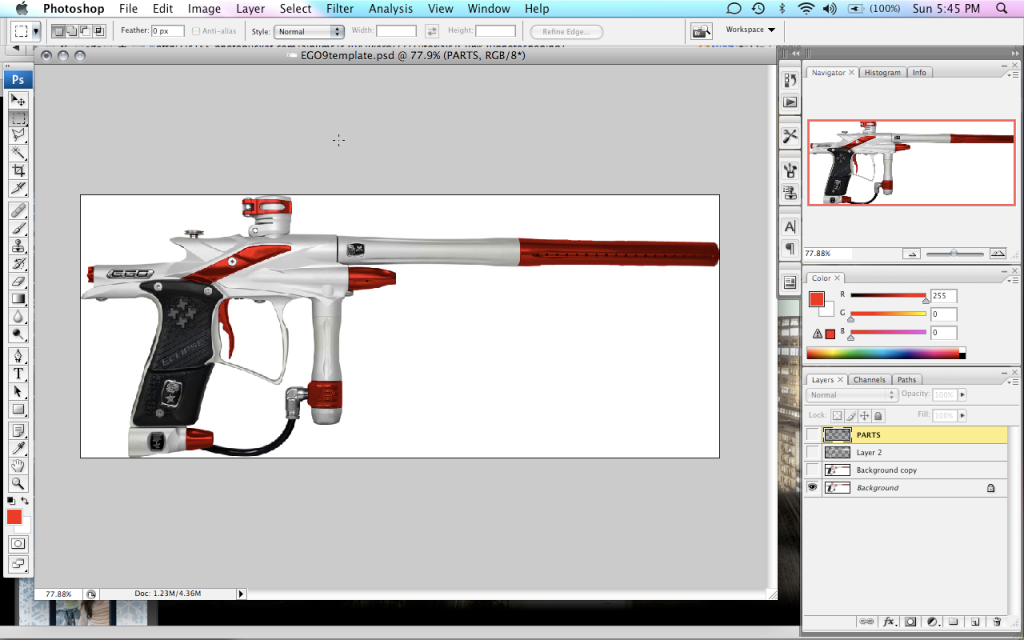Select the Lasso tool

(x=18, y=135)
